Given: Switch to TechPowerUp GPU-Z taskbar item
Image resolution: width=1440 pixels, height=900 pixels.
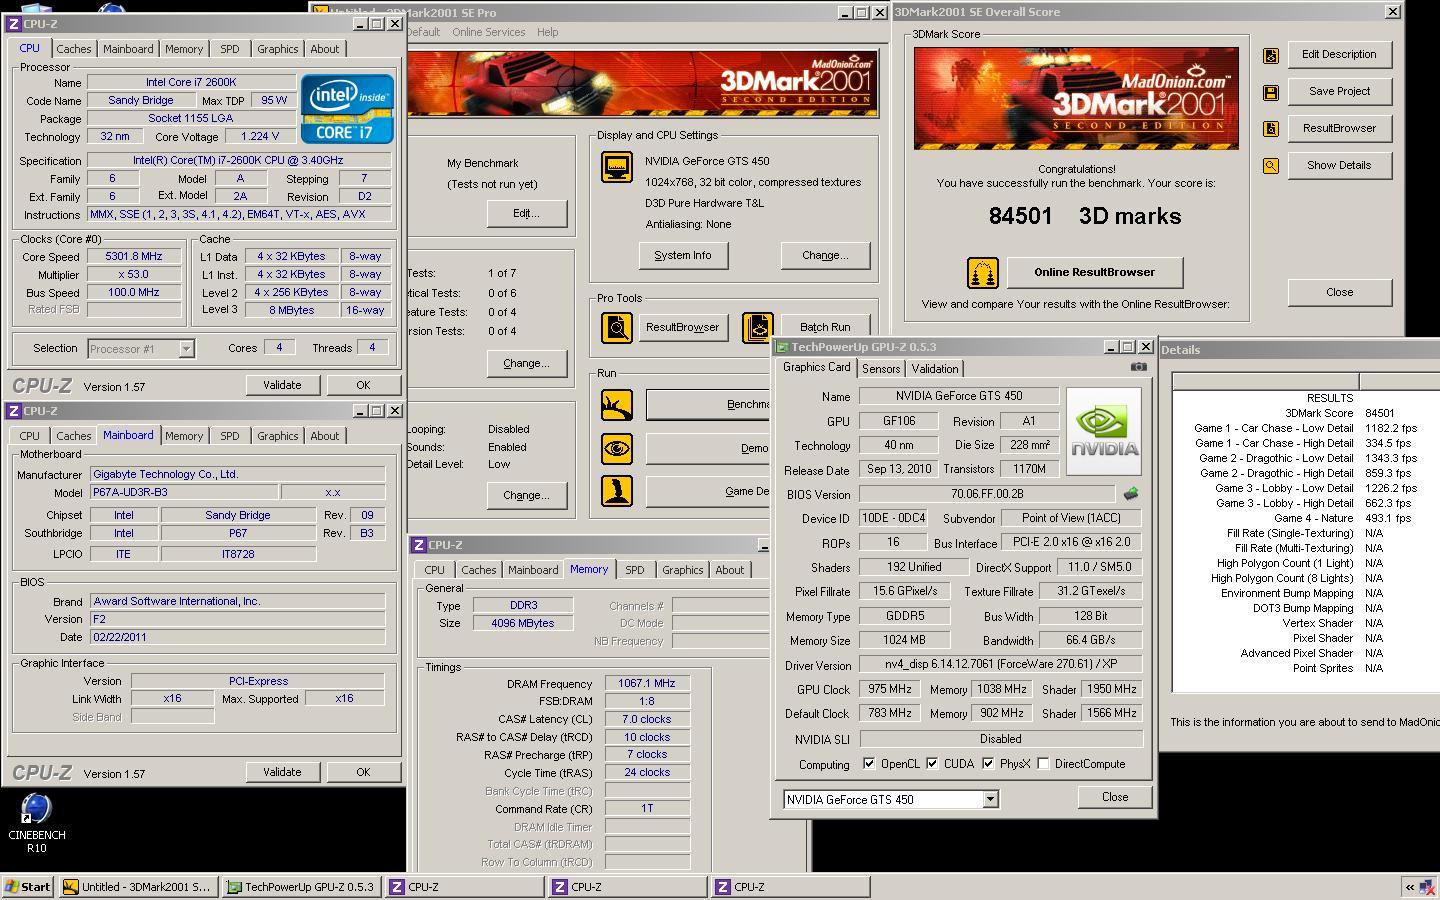Looking at the screenshot, I should (301, 886).
